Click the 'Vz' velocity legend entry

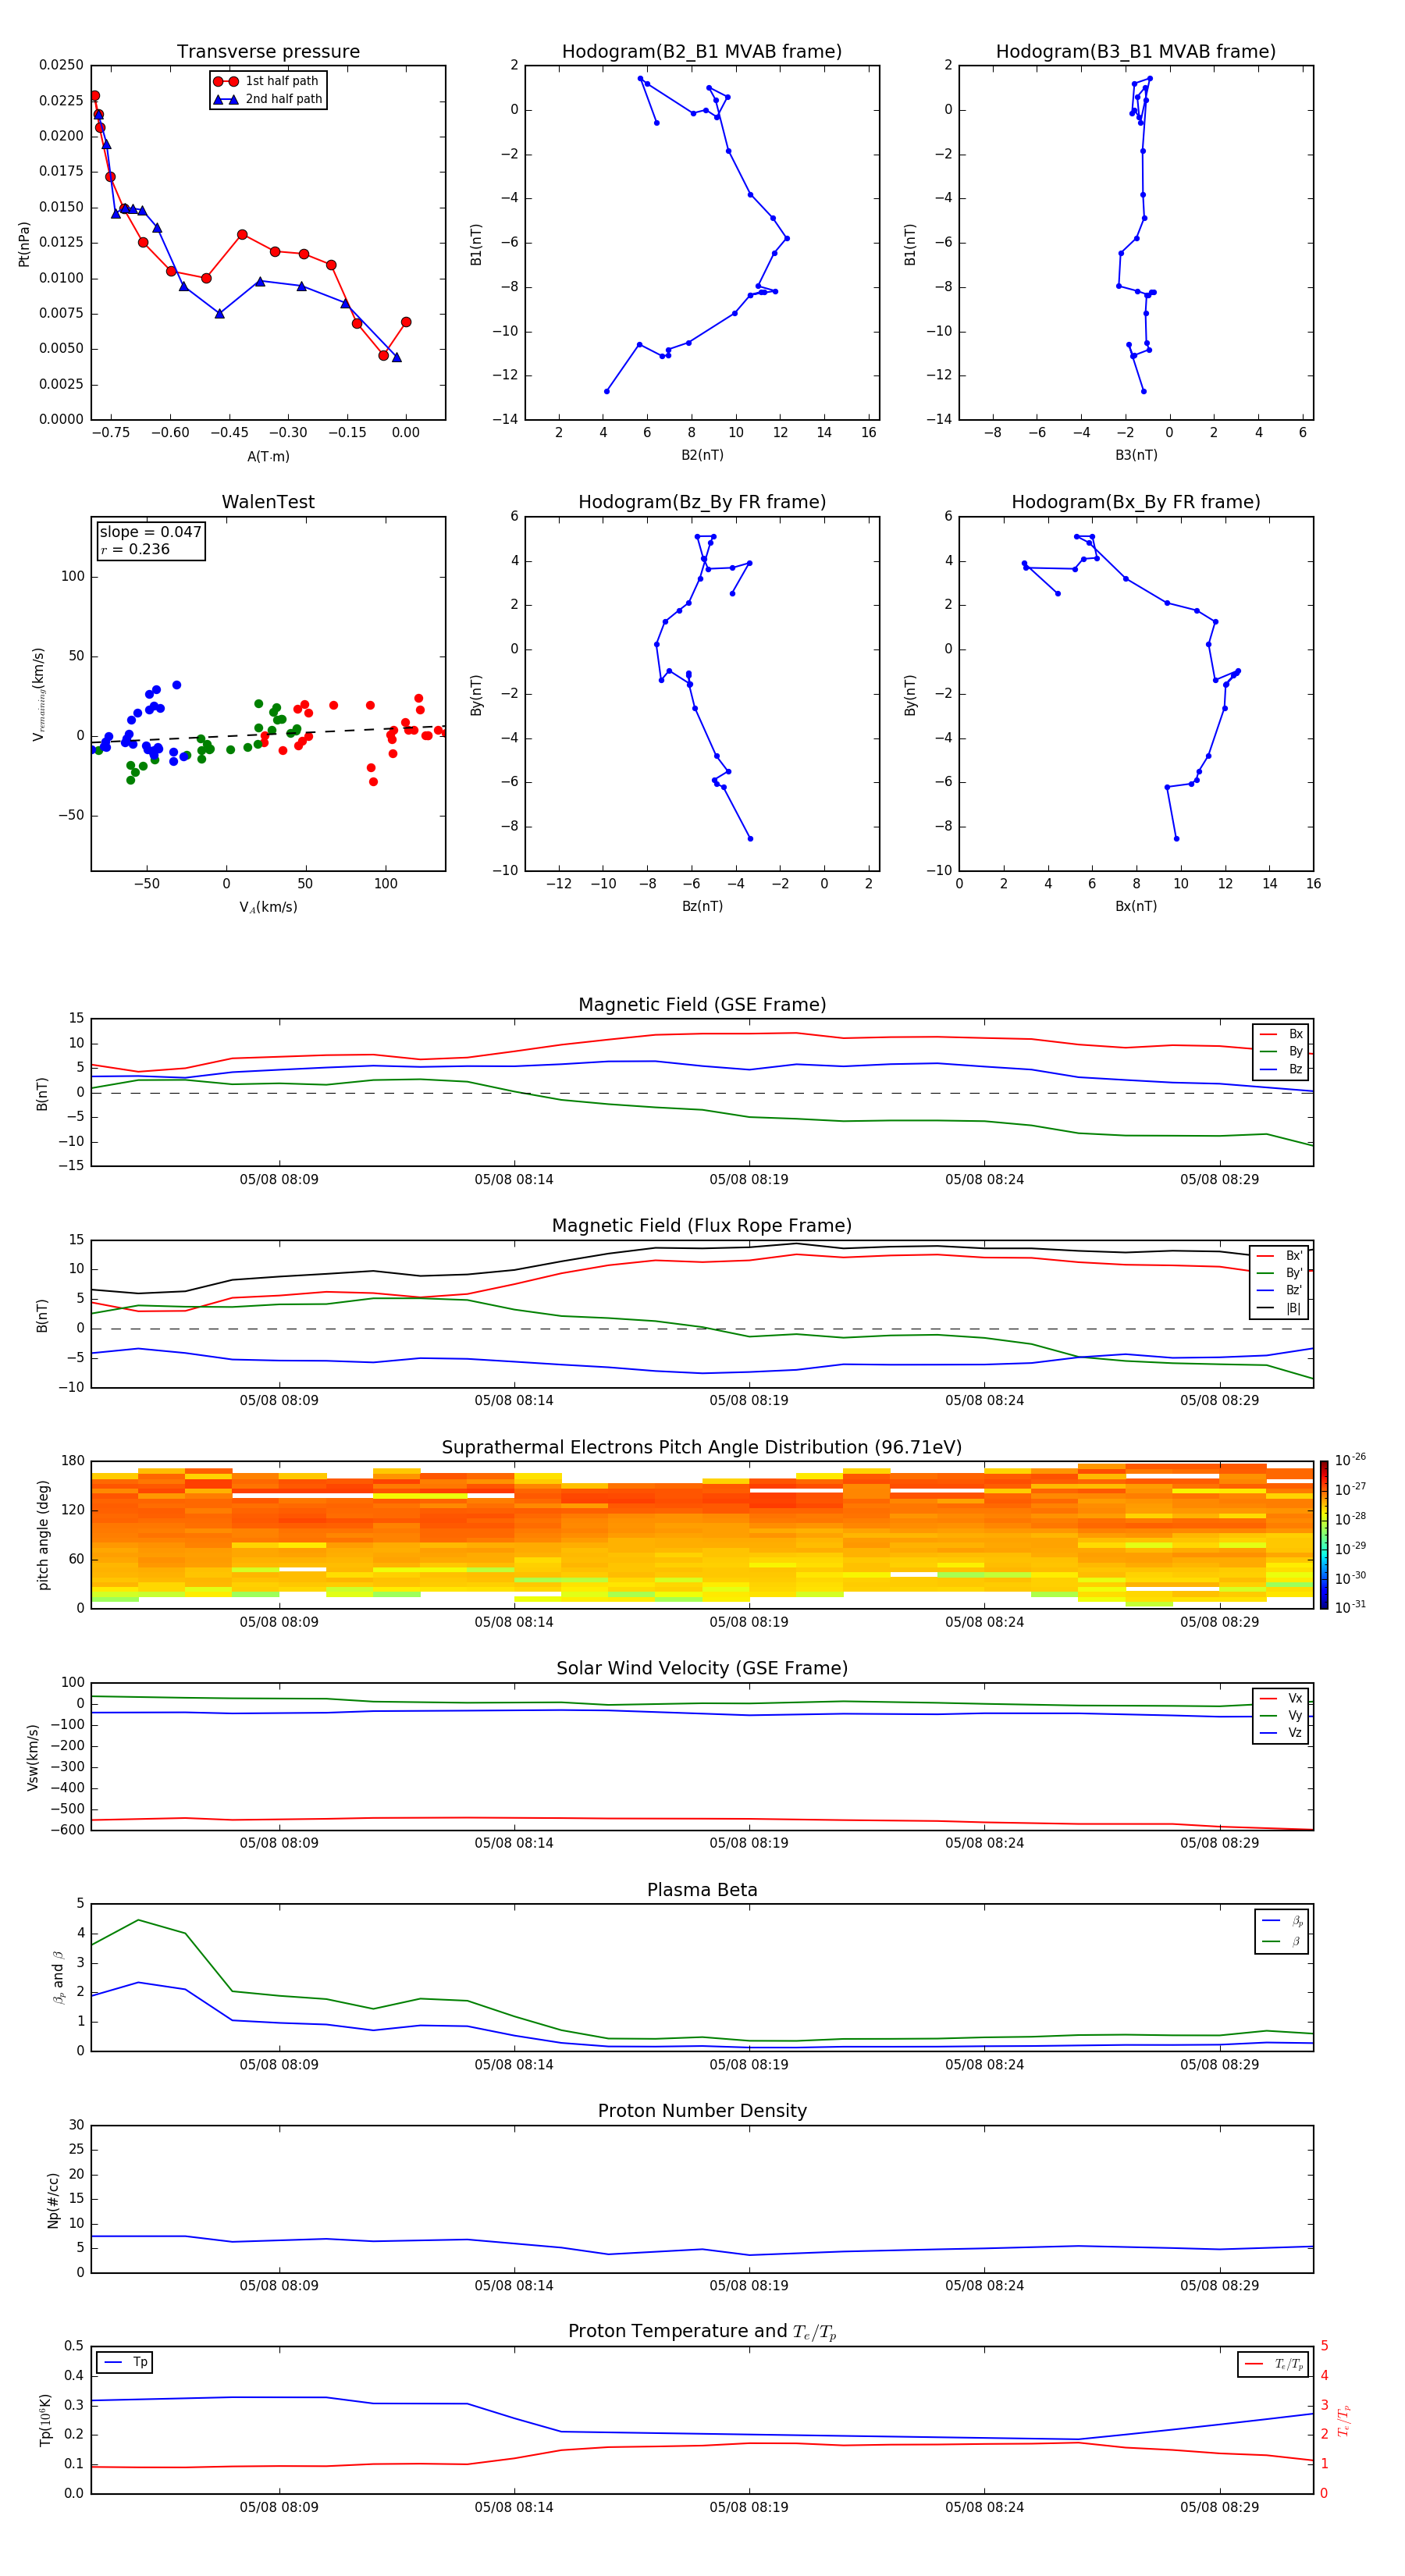point(1281,1733)
